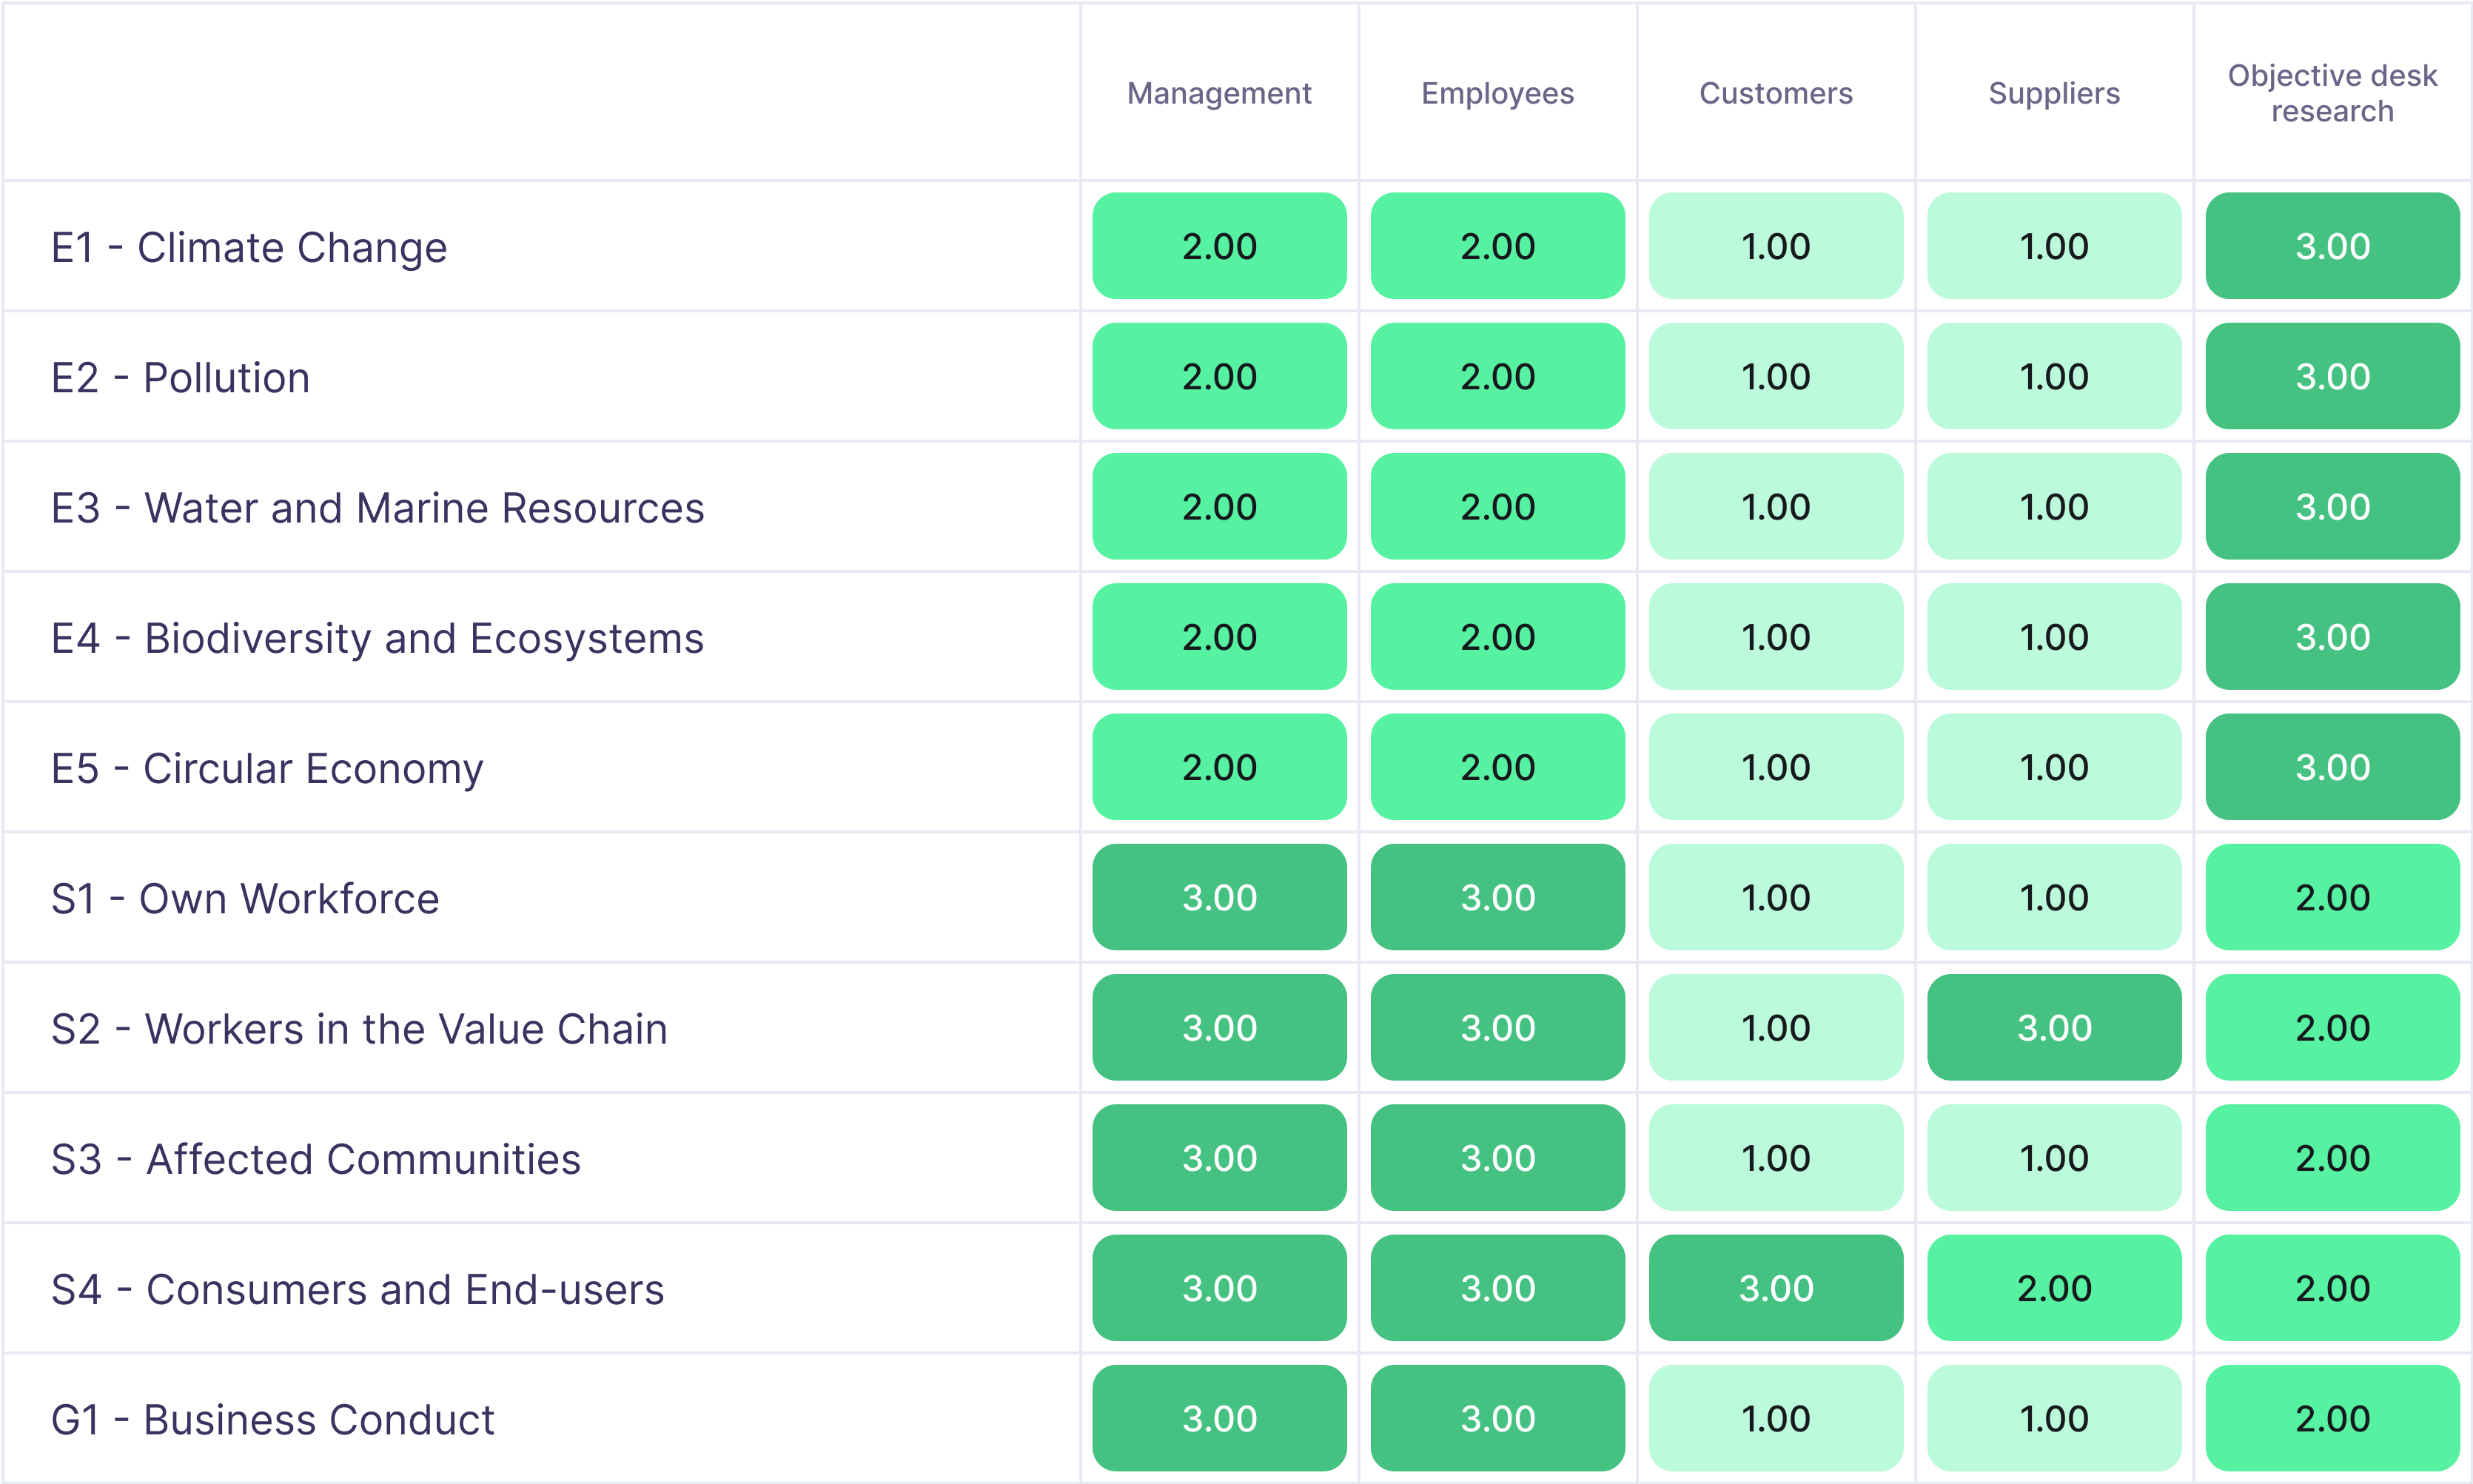Click the Suppliers 2.00 cell for Consumers and End-users
The image size is (2473, 1484).
(x=2053, y=1288)
